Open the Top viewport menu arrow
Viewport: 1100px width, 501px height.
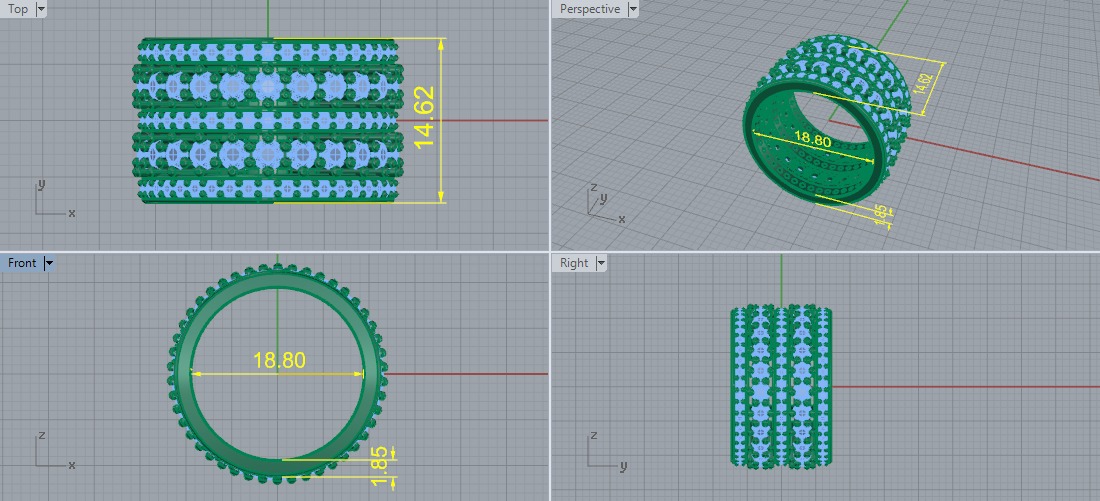40,9
